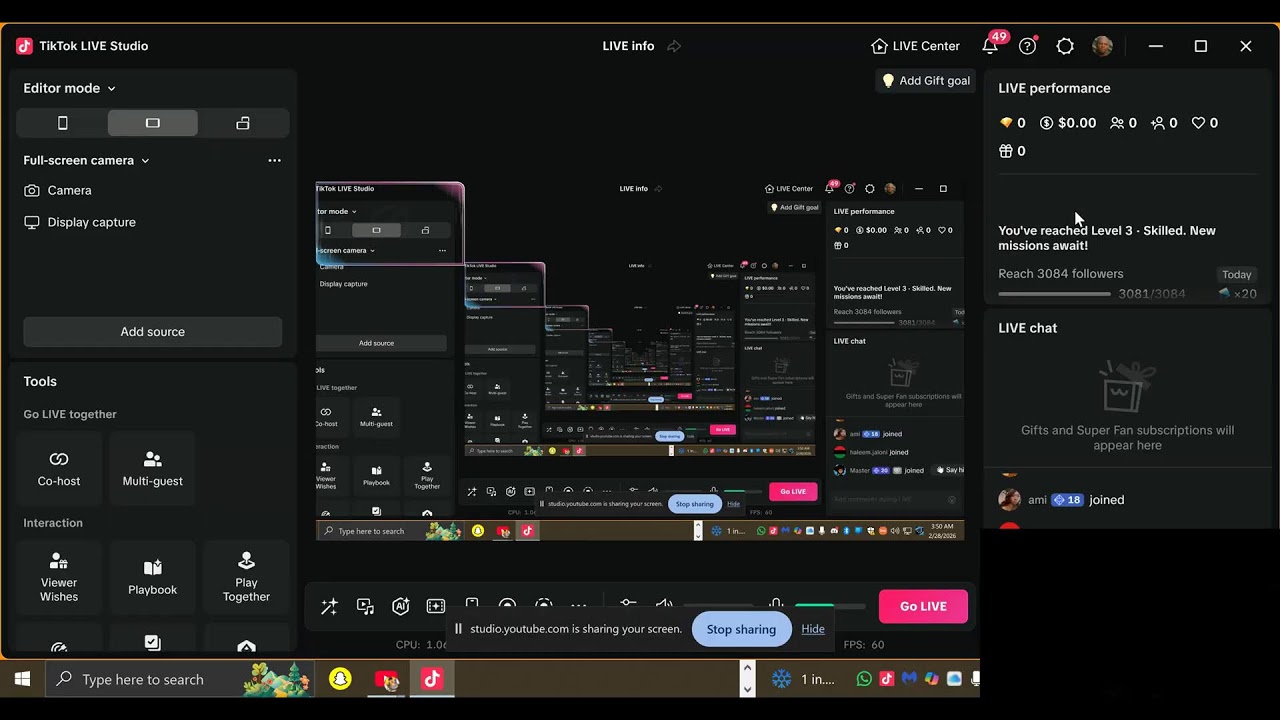Click the 'Go LIVE together' section label
Screen dimensions: 1280x720
(70, 414)
